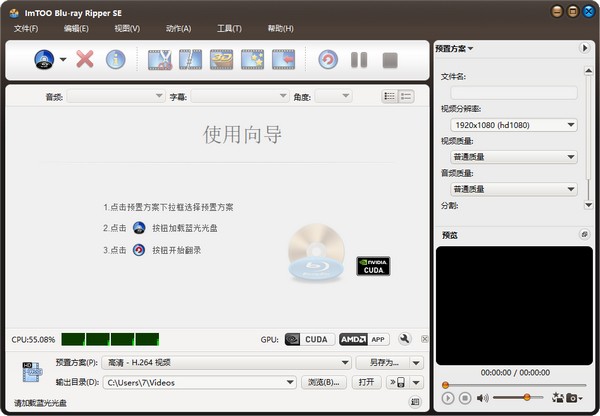Viewport: 600px width, 416px height.
Task: Click the 3D conversion toolbar icon
Action: (x=221, y=60)
